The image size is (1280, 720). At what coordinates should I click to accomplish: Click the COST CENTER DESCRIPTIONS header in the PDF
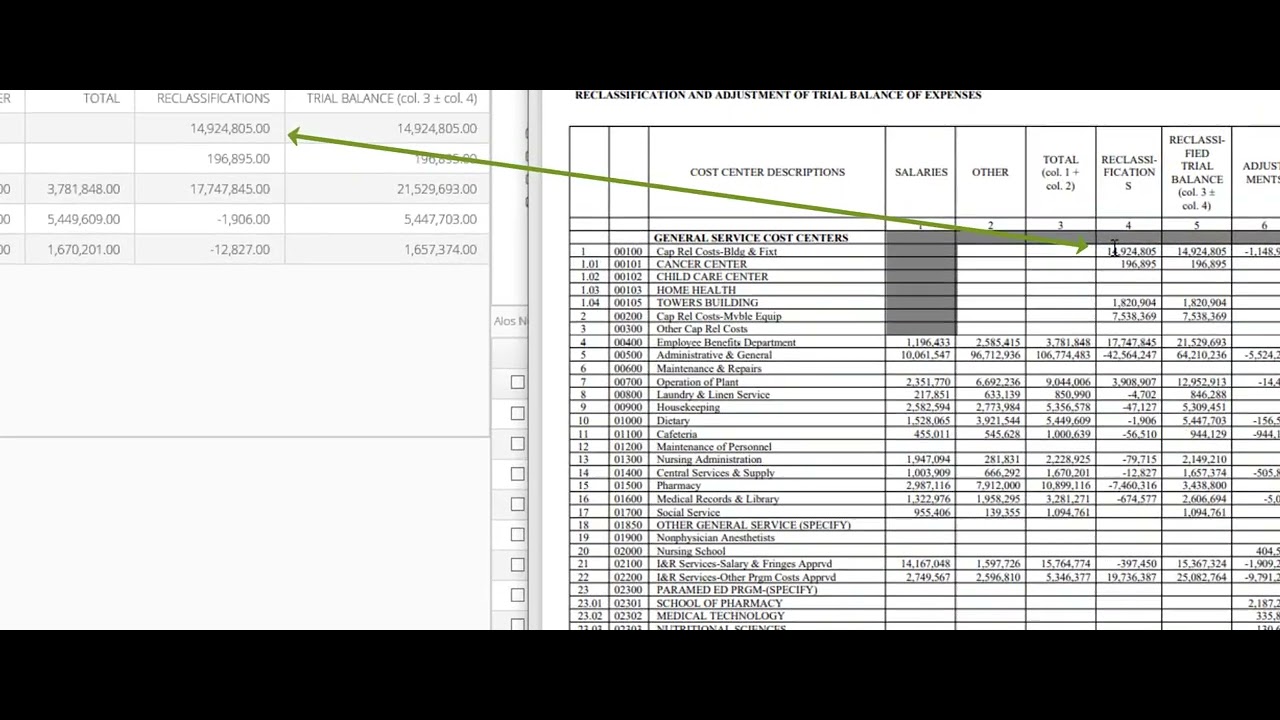(x=767, y=172)
